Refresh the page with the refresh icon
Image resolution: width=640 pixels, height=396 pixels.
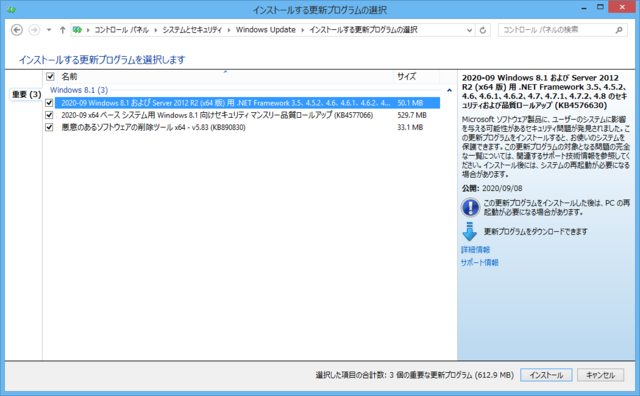(483, 30)
